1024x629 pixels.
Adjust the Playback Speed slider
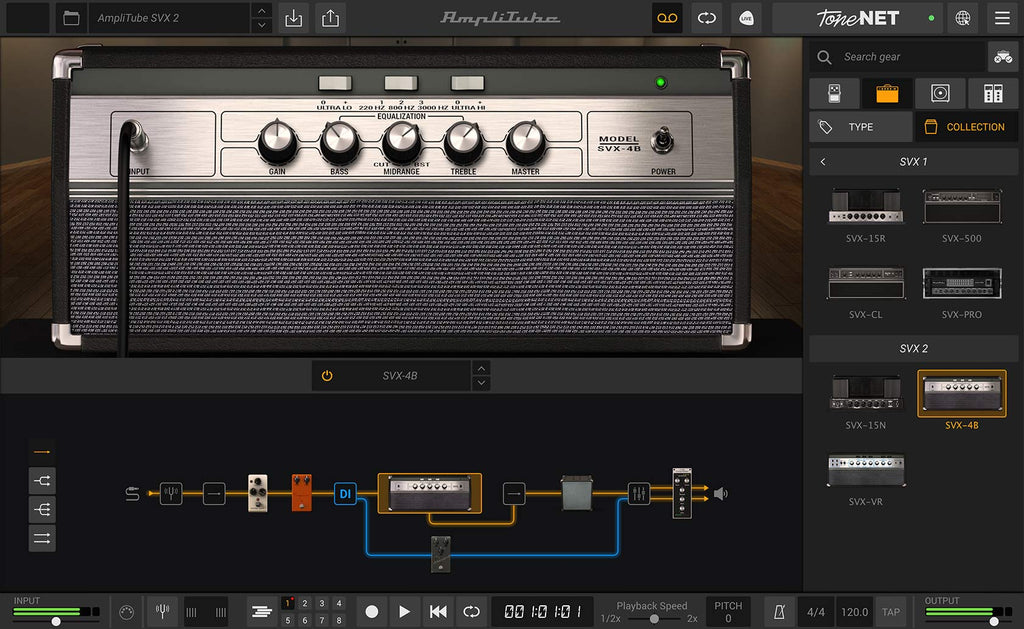[654, 619]
